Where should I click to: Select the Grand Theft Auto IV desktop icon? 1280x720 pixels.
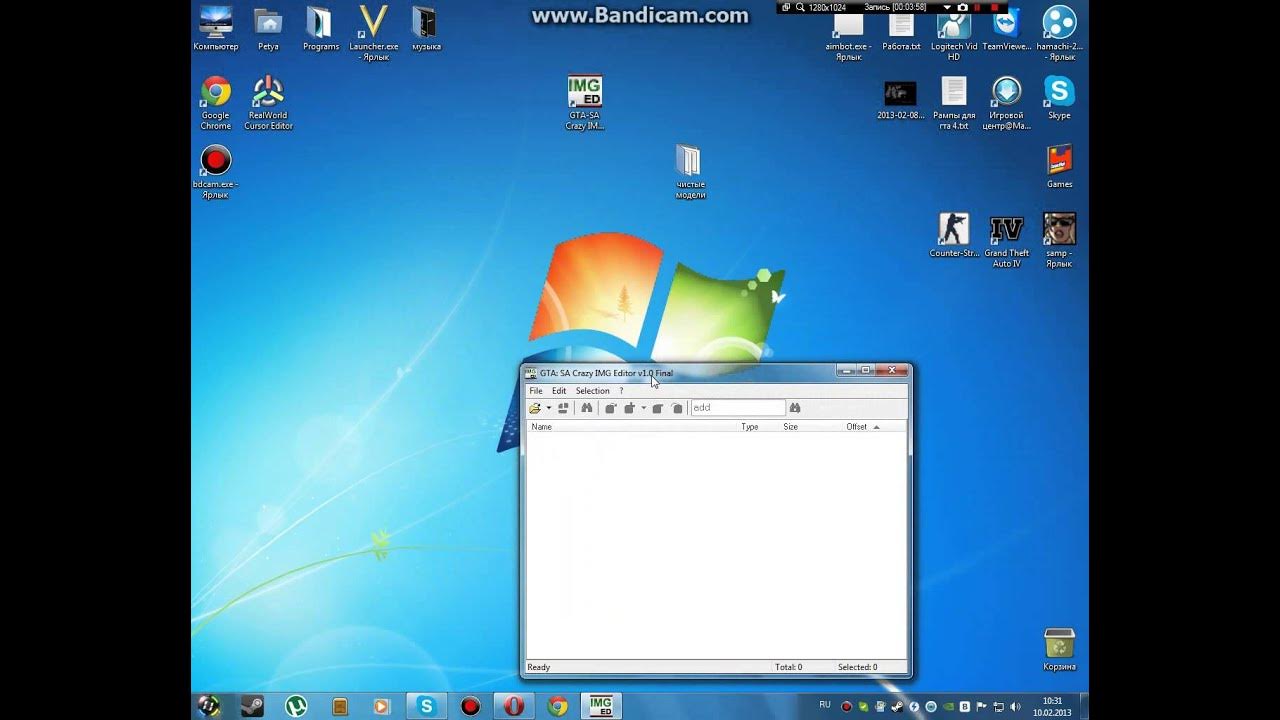pyautogui.click(x=1006, y=241)
